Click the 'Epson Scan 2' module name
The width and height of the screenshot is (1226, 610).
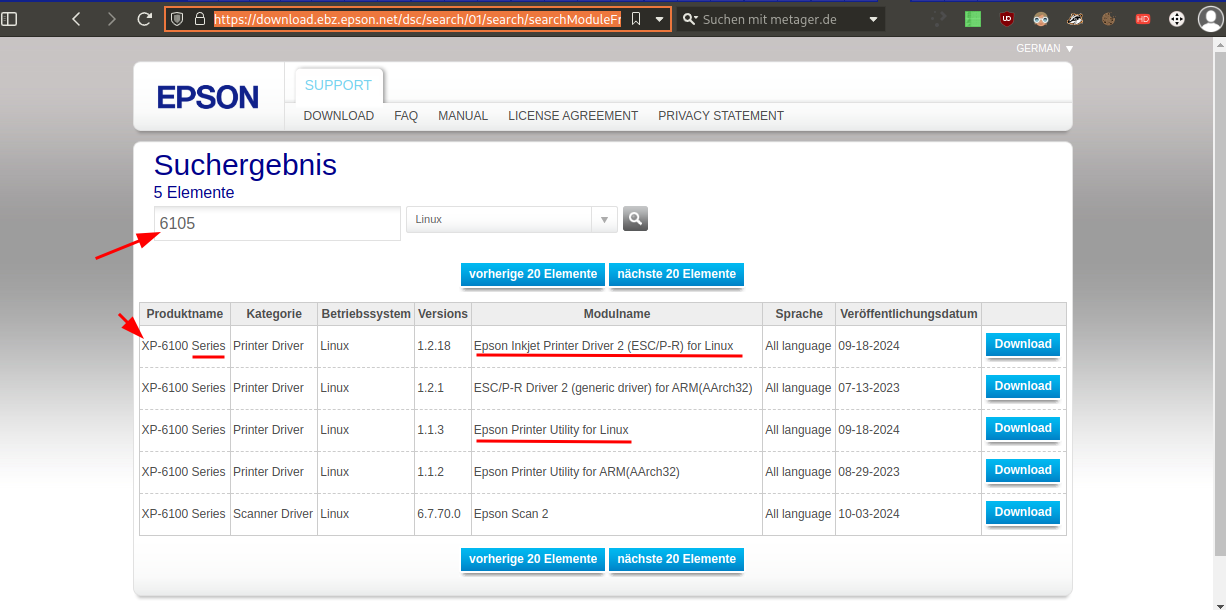(x=511, y=514)
